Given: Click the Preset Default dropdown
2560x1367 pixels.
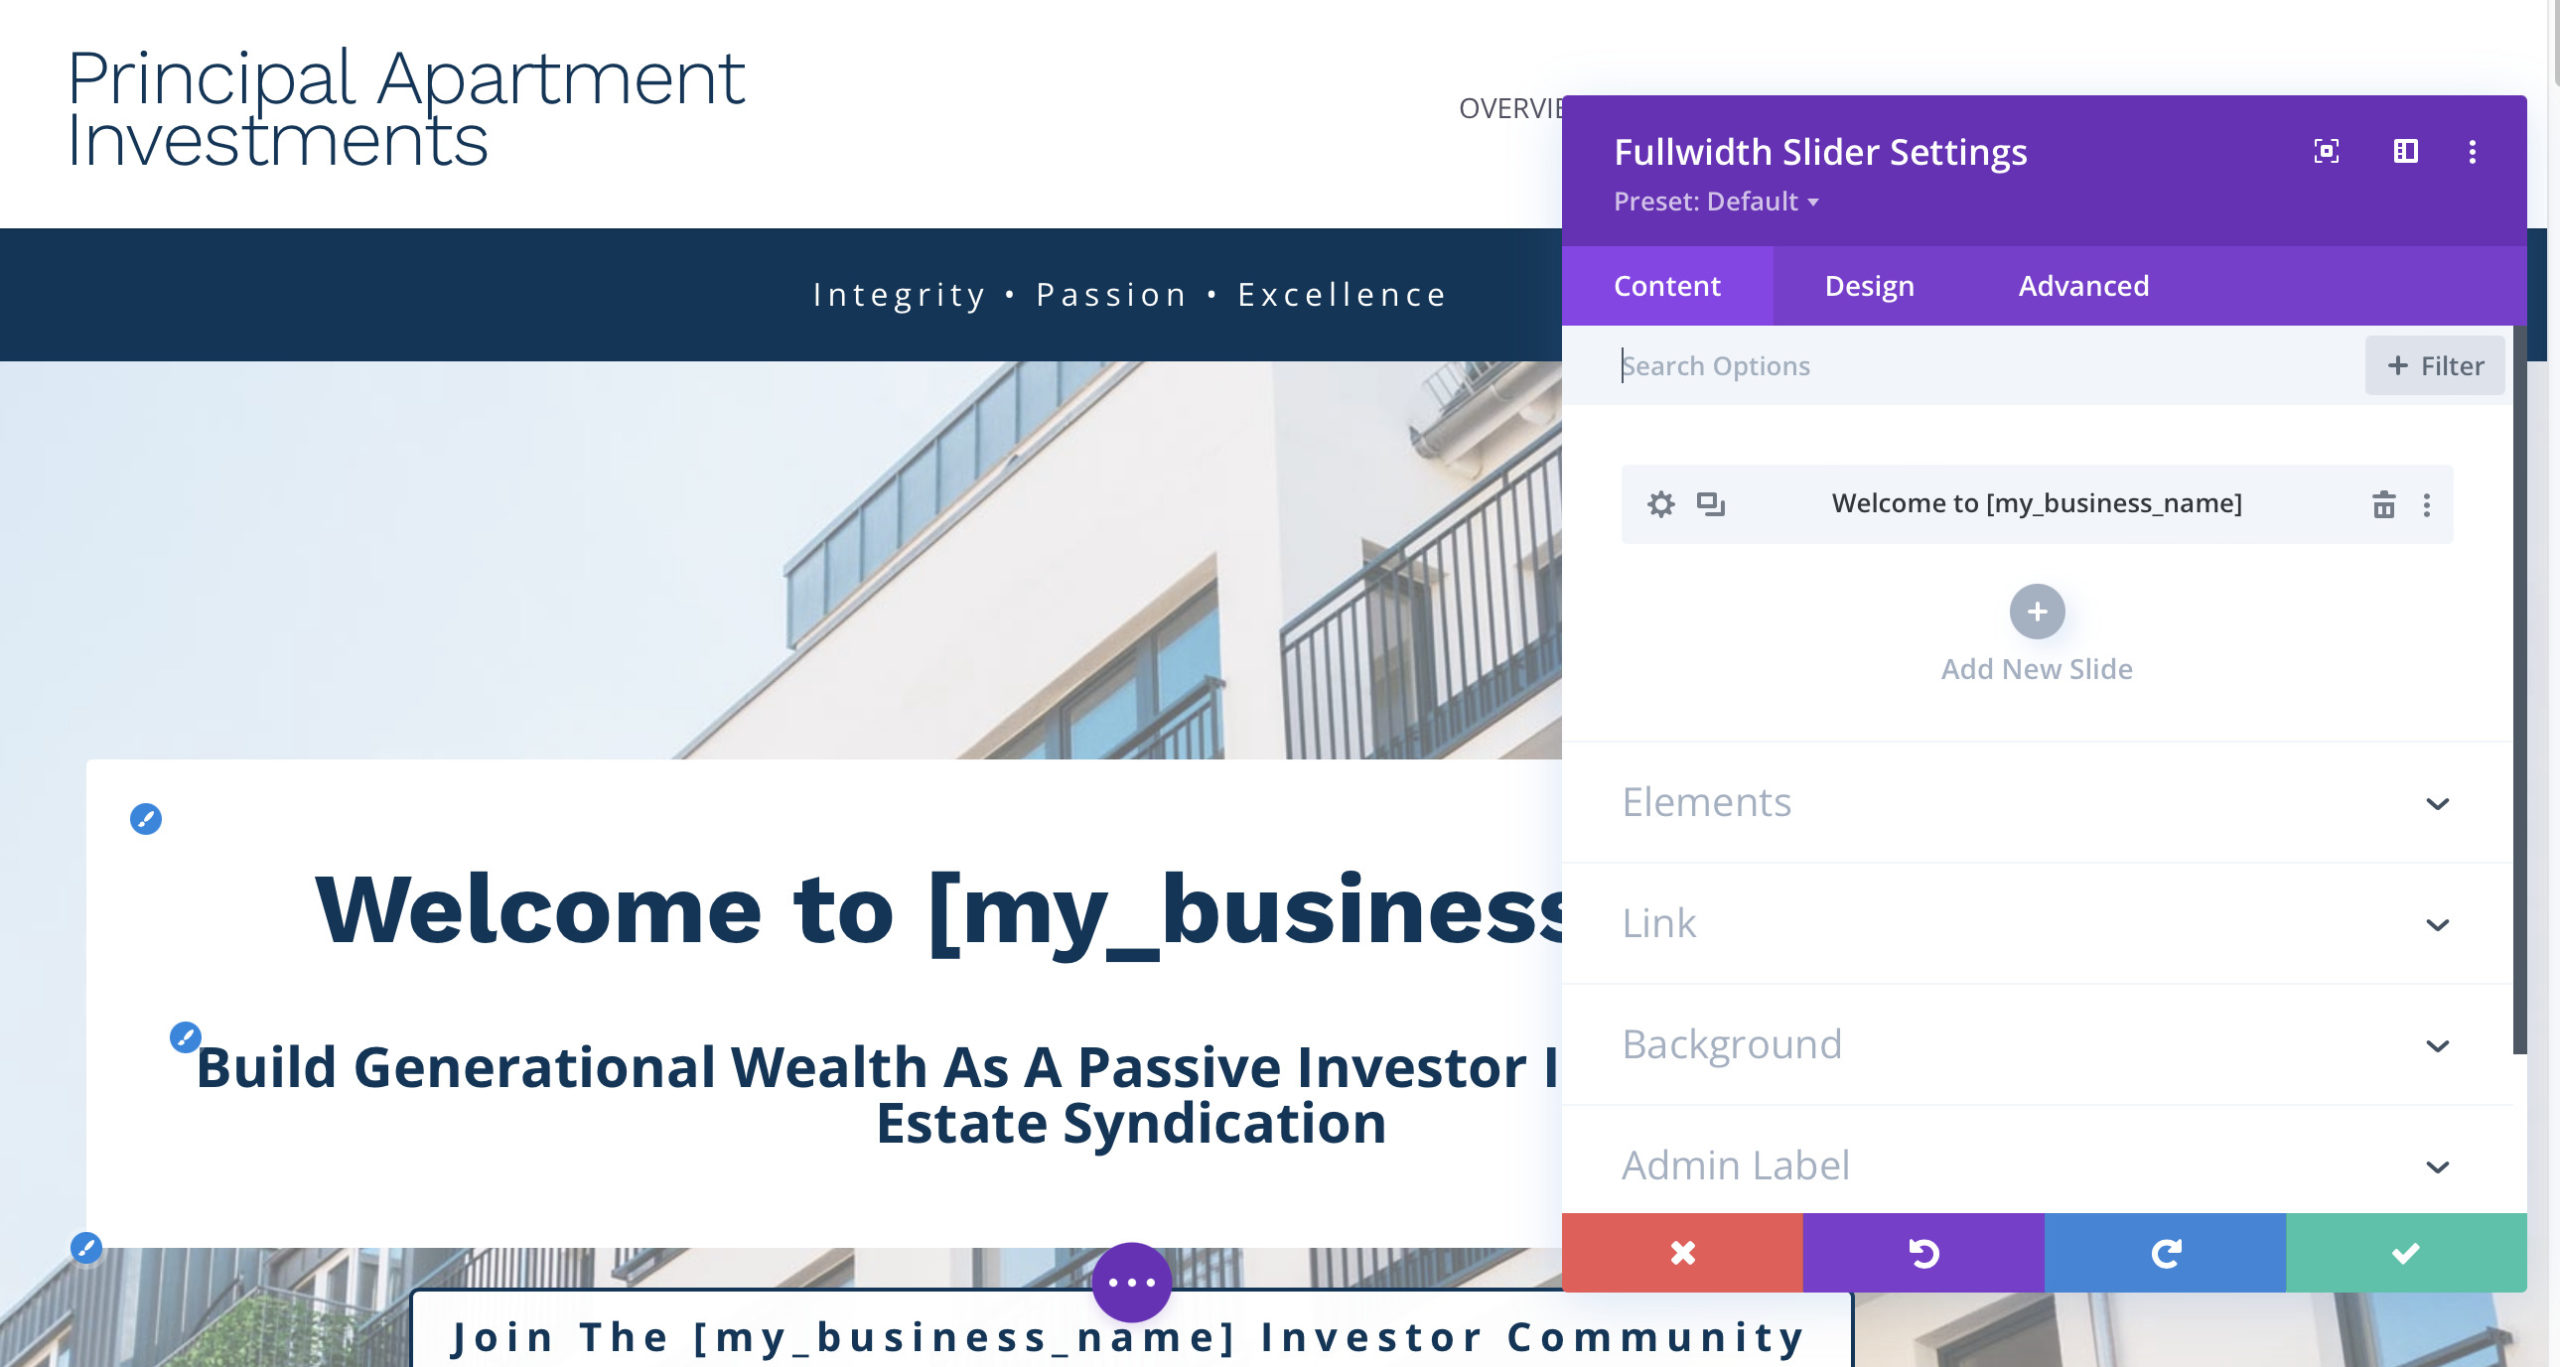Looking at the screenshot, I should (1715, 200).
